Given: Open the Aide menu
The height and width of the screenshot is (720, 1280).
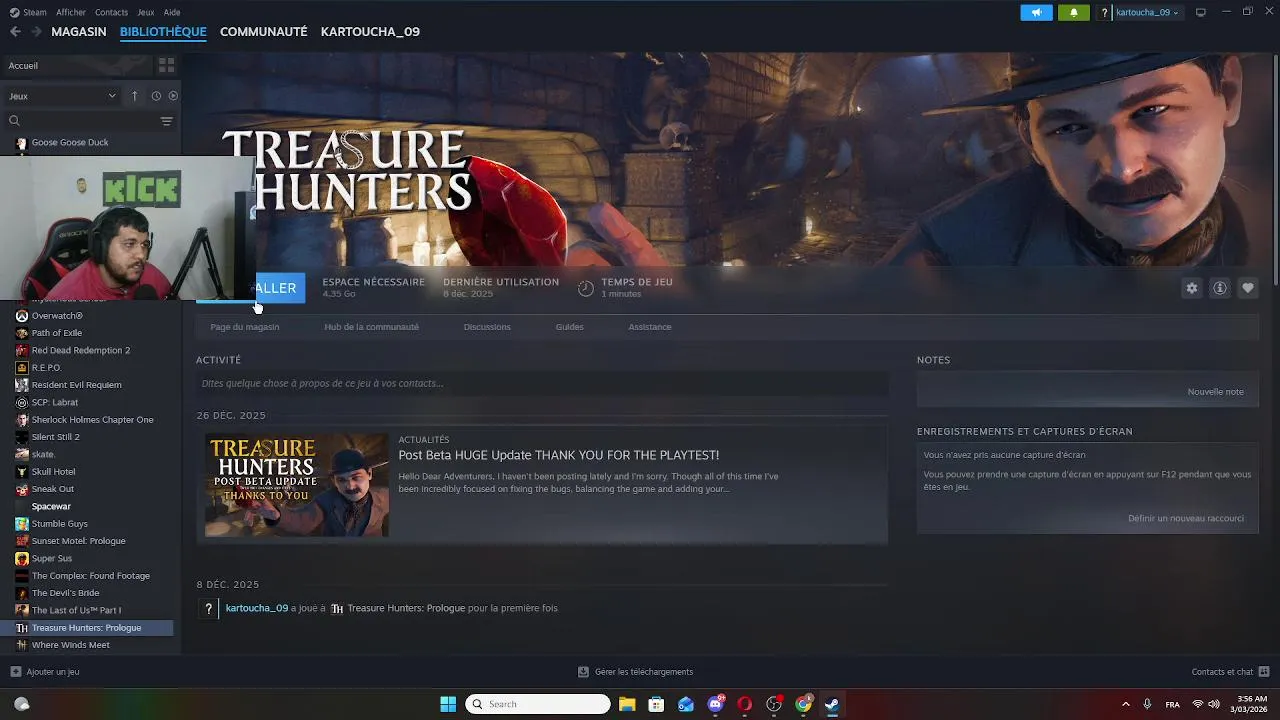Looking at the screenshot, I should tap(172, 12).
